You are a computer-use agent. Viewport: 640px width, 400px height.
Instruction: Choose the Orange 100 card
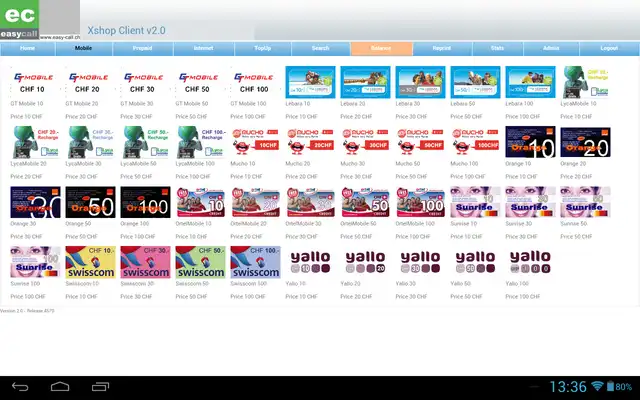pyautogui.click(x=145, y=202)
